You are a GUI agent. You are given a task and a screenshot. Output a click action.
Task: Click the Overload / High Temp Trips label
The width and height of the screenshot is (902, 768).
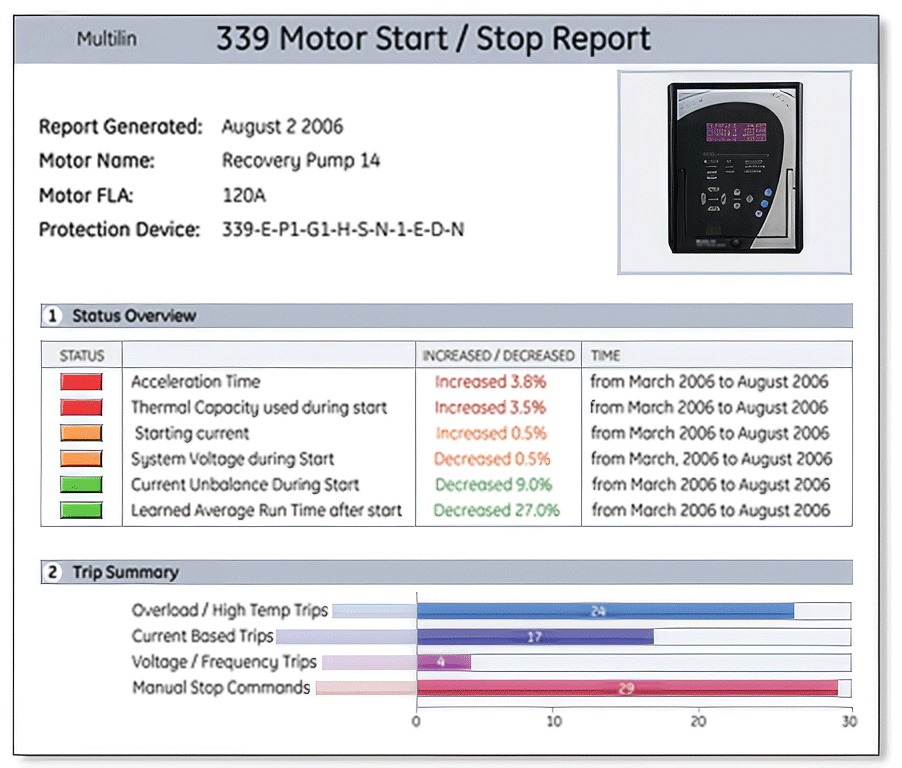tap(230, 610)
